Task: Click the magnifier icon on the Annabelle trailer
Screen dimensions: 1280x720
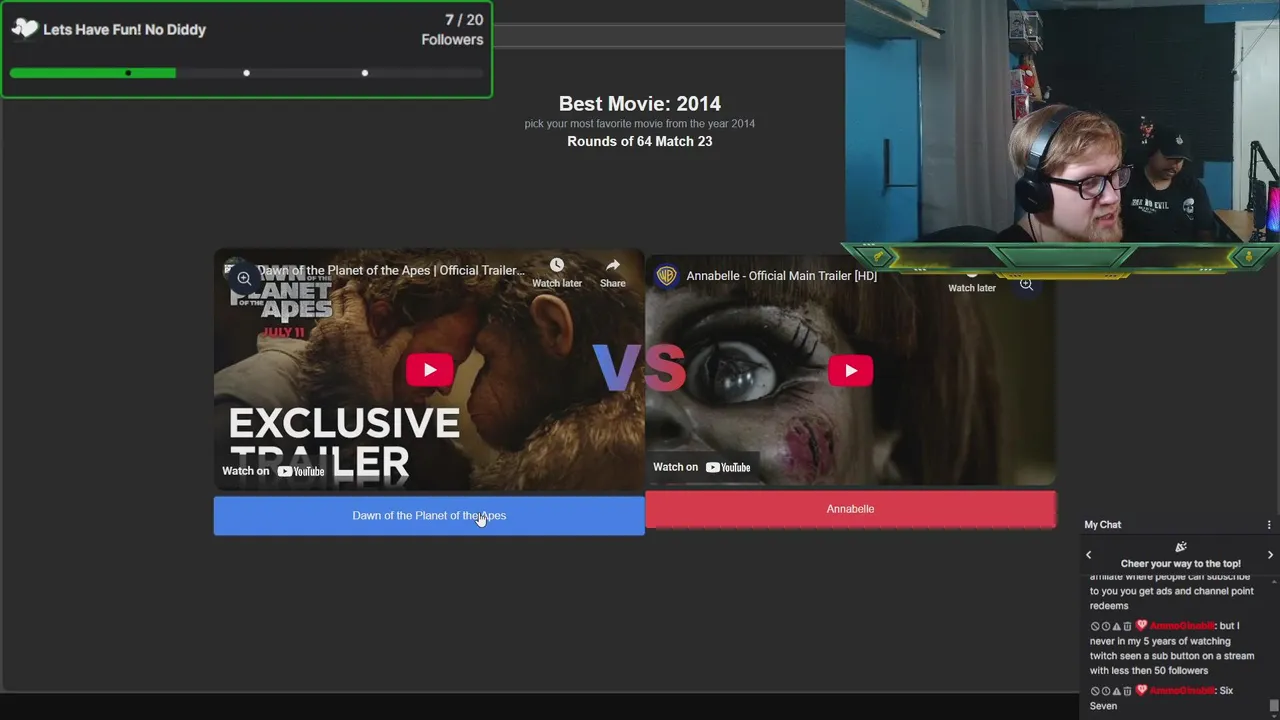Action: pos(1026,284)
